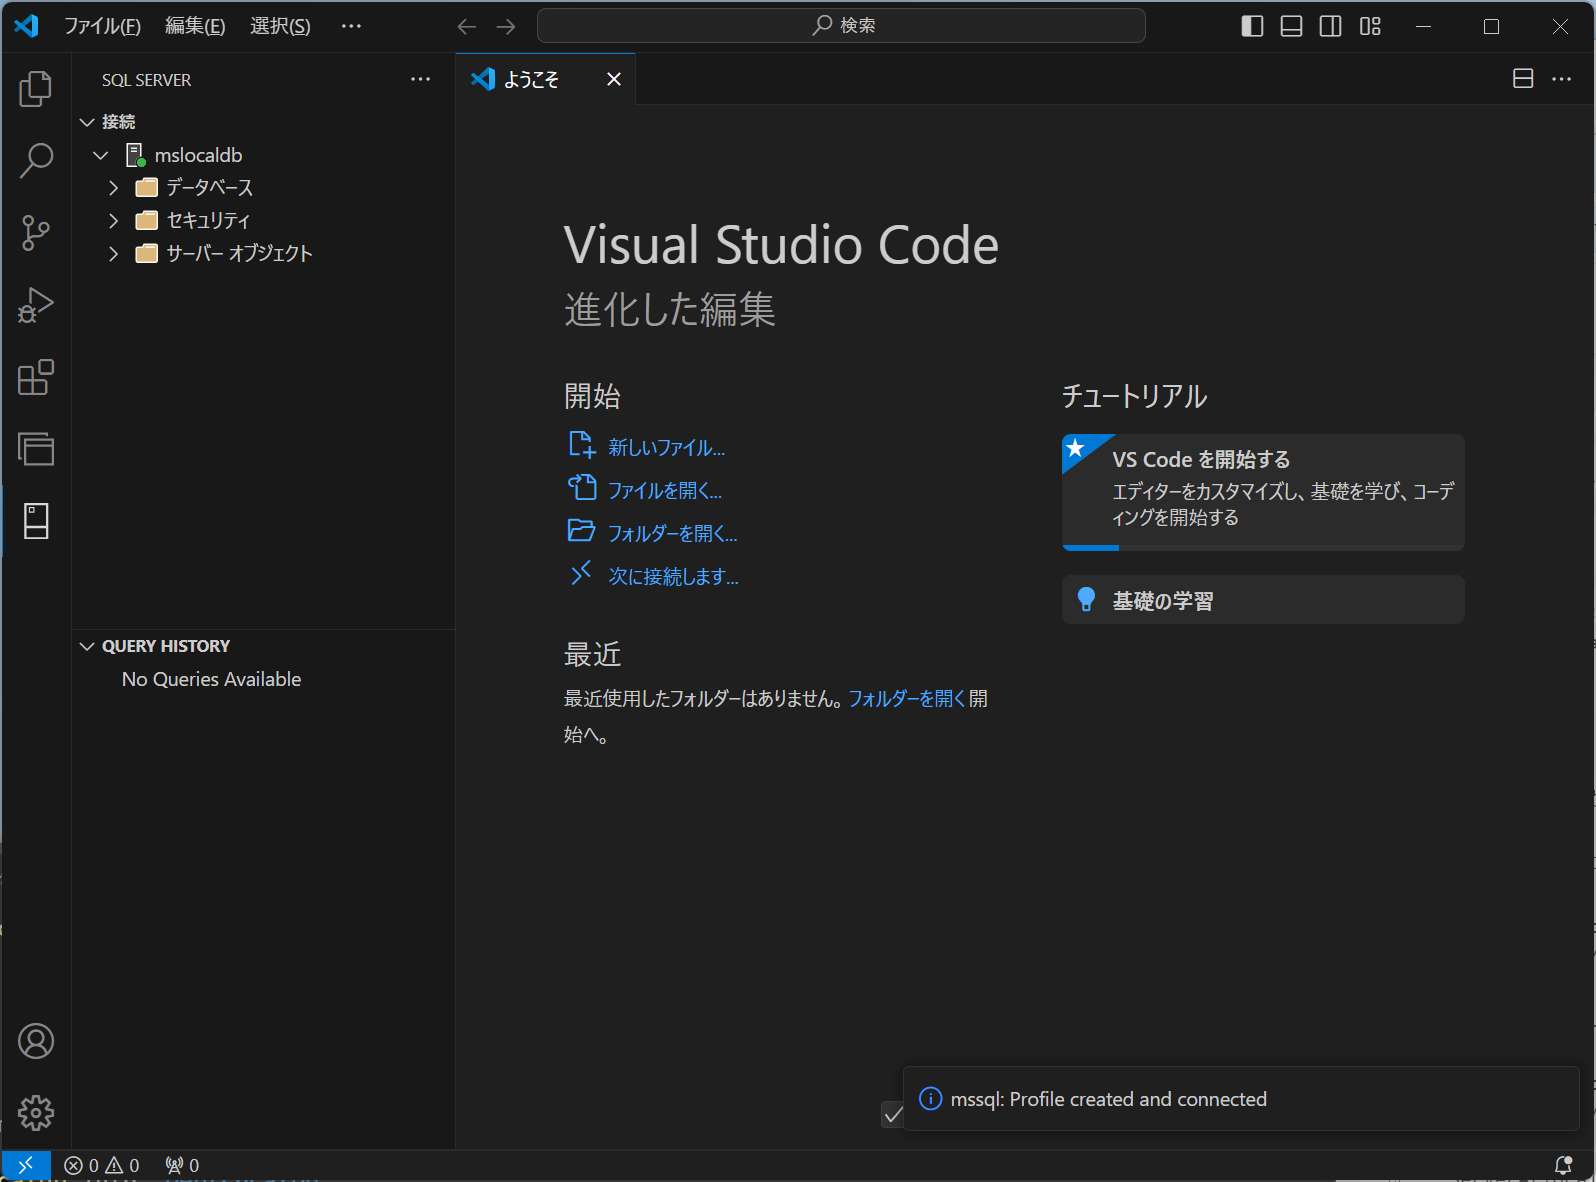This screenshot has height=1182, width=1596.
Task: Open editor more actions ellipsis
Action: point(1562,79)
